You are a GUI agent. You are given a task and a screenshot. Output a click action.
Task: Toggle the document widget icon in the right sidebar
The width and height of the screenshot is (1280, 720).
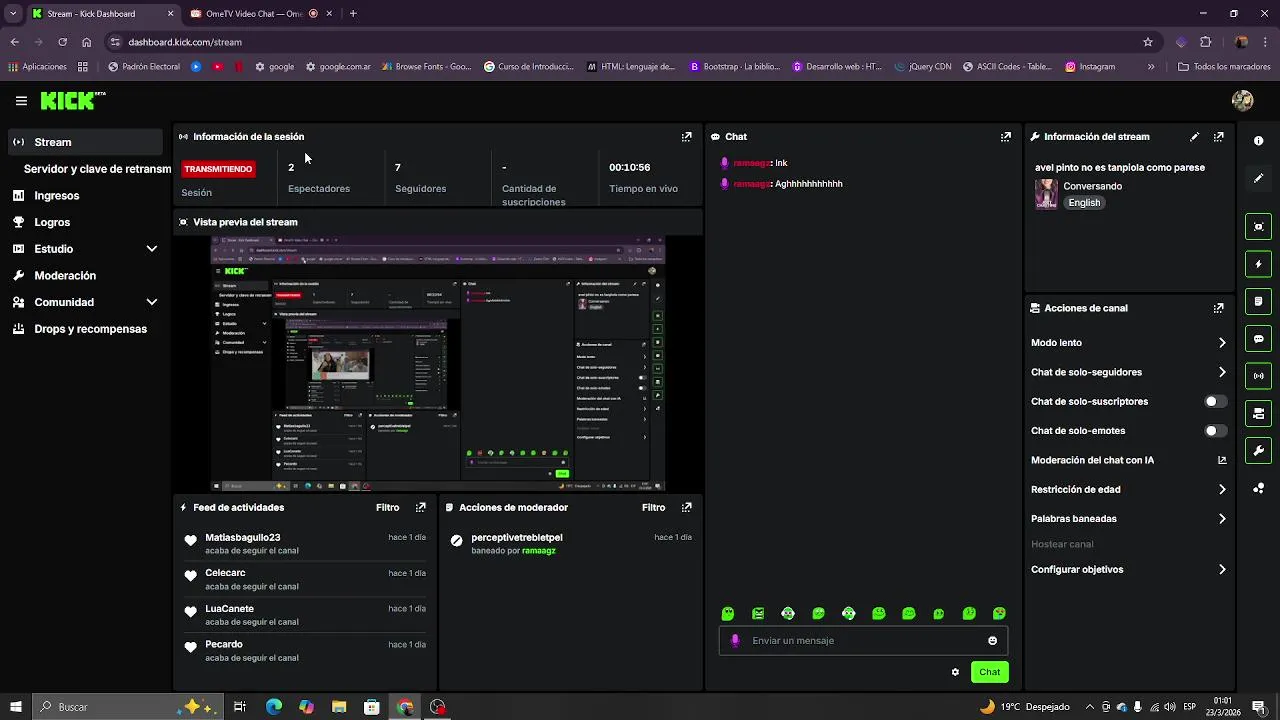(x=1258, y=301)
